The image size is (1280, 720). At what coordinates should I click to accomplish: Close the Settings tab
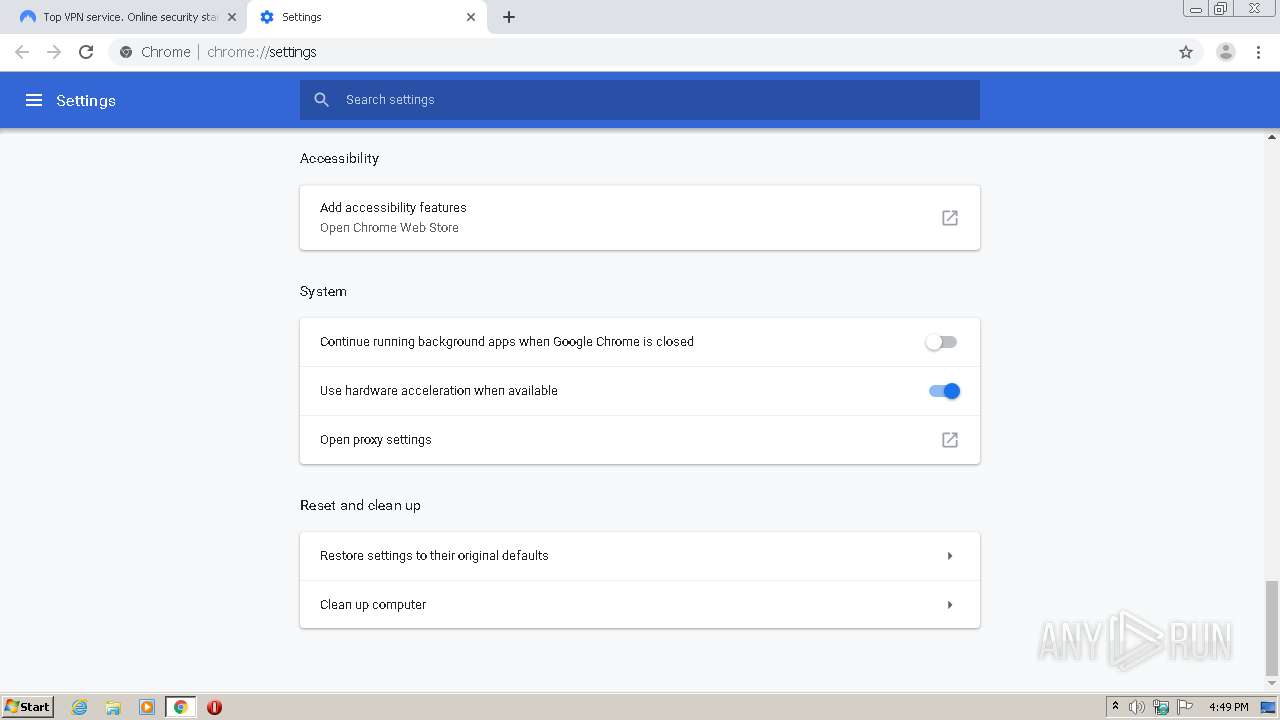point(471,17)
